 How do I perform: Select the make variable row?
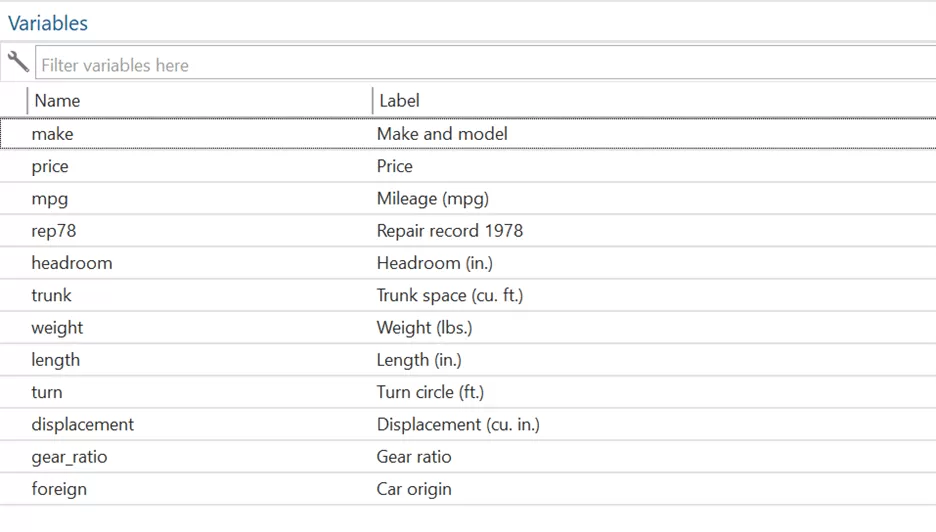pos(52,134)
